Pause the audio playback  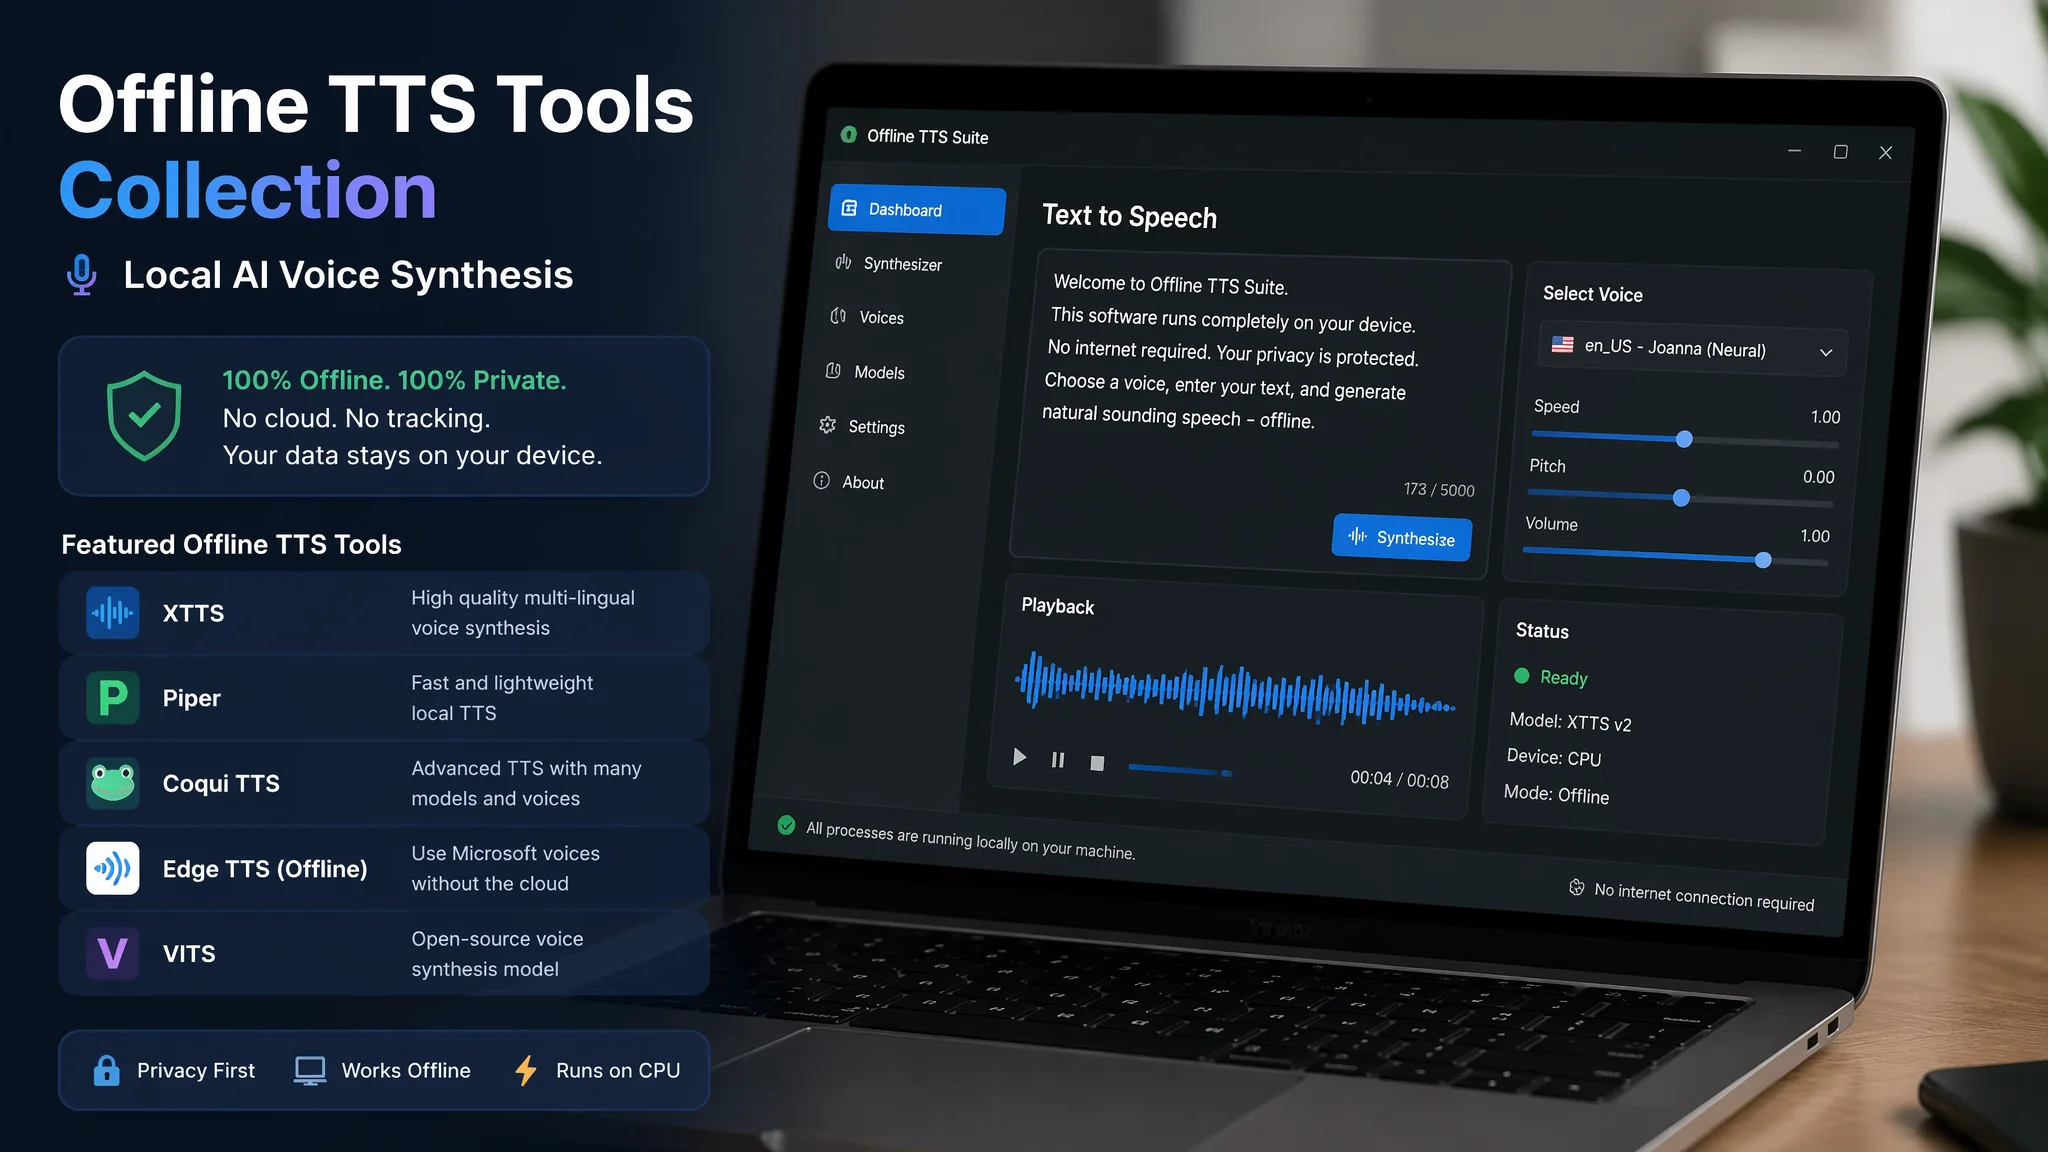(1058, 760)
